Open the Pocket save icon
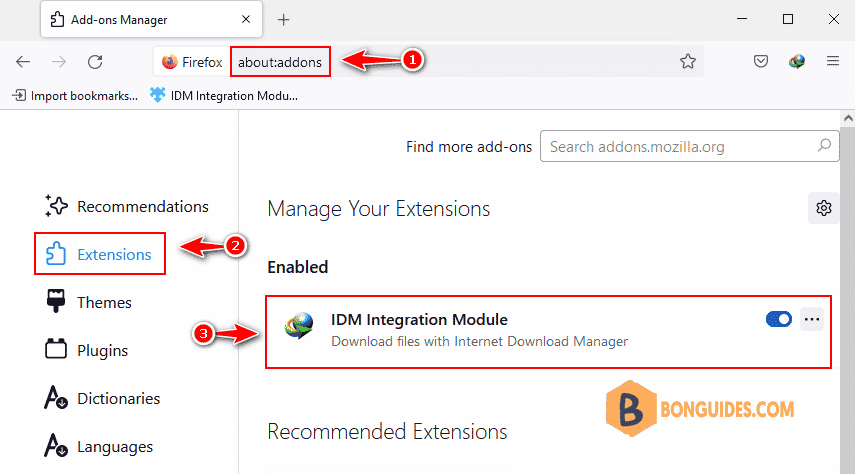 click(761, 61)
